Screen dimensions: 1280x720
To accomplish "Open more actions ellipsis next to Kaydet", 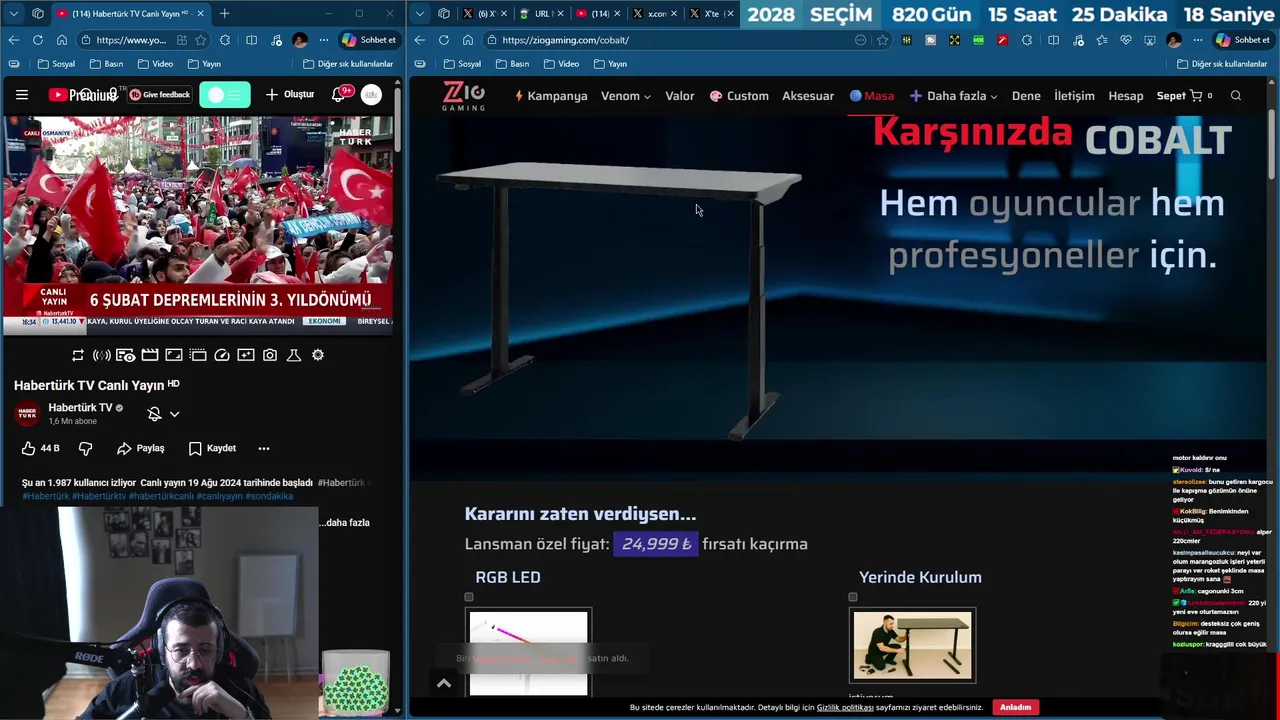I will (264, 448).
